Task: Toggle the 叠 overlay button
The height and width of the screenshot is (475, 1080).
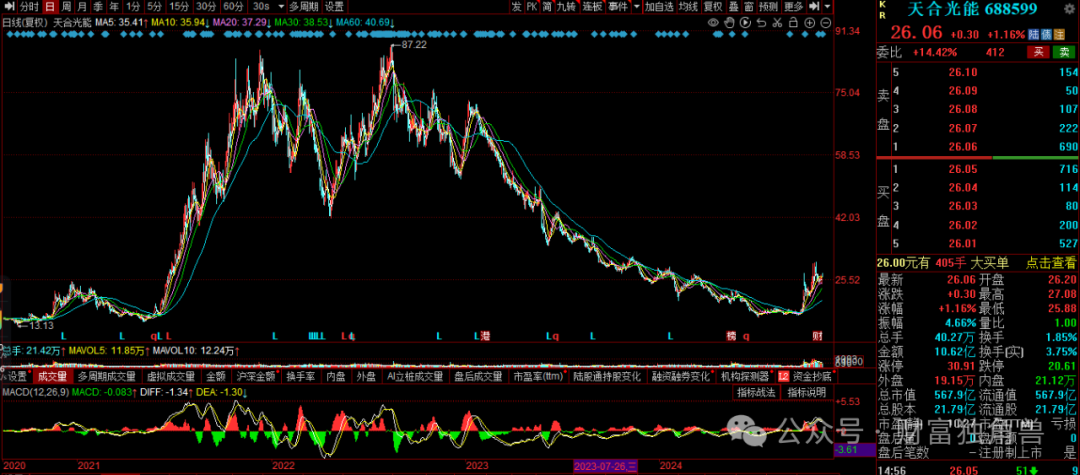Action: [734, 6]
